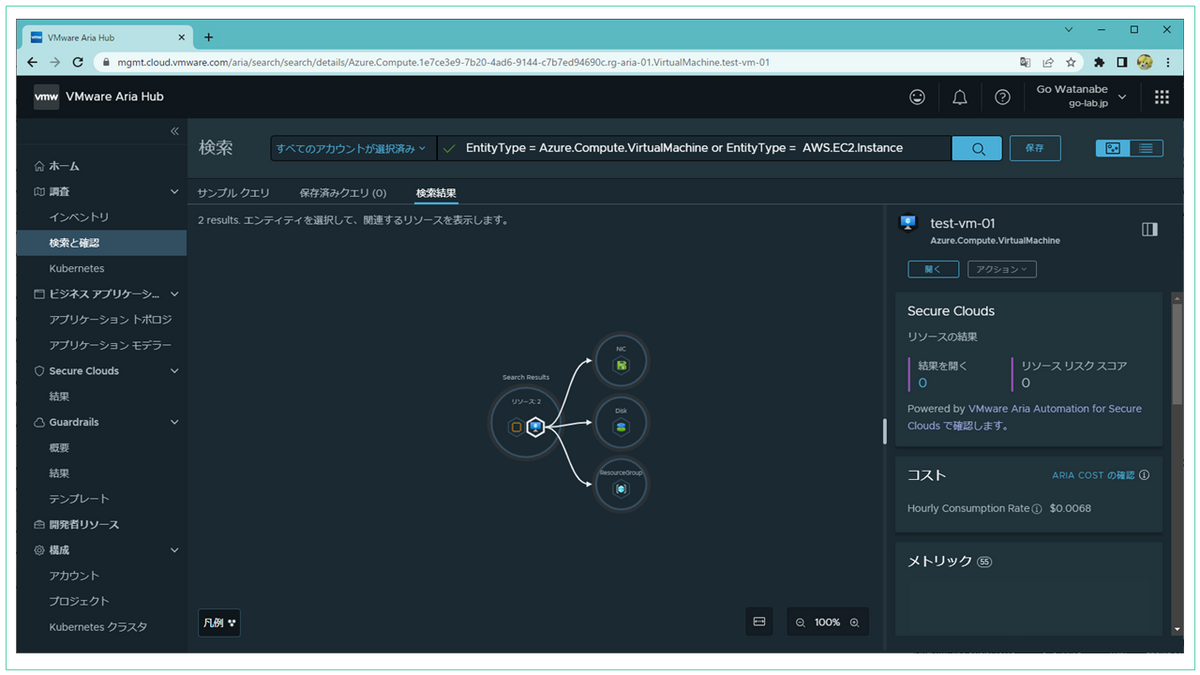Click the EntityType search query field
1200x675 pixels.
pyautogui.click(x=694, y=148)
